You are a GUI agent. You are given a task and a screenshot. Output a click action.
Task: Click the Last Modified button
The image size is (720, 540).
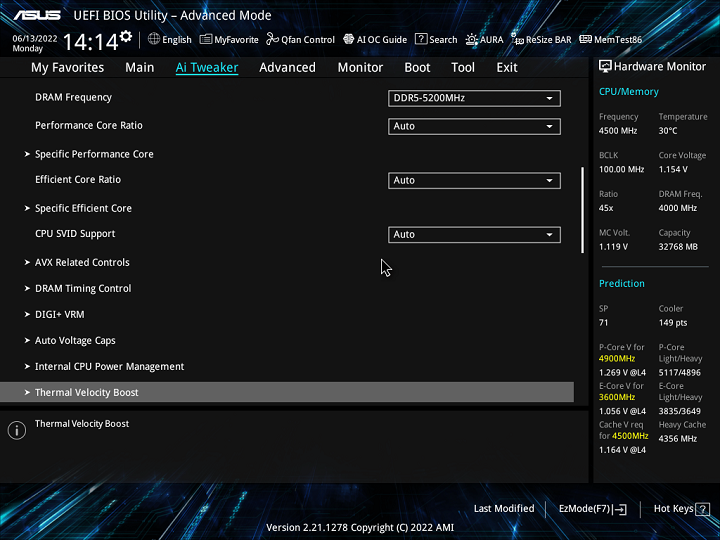tap(504, 508)
